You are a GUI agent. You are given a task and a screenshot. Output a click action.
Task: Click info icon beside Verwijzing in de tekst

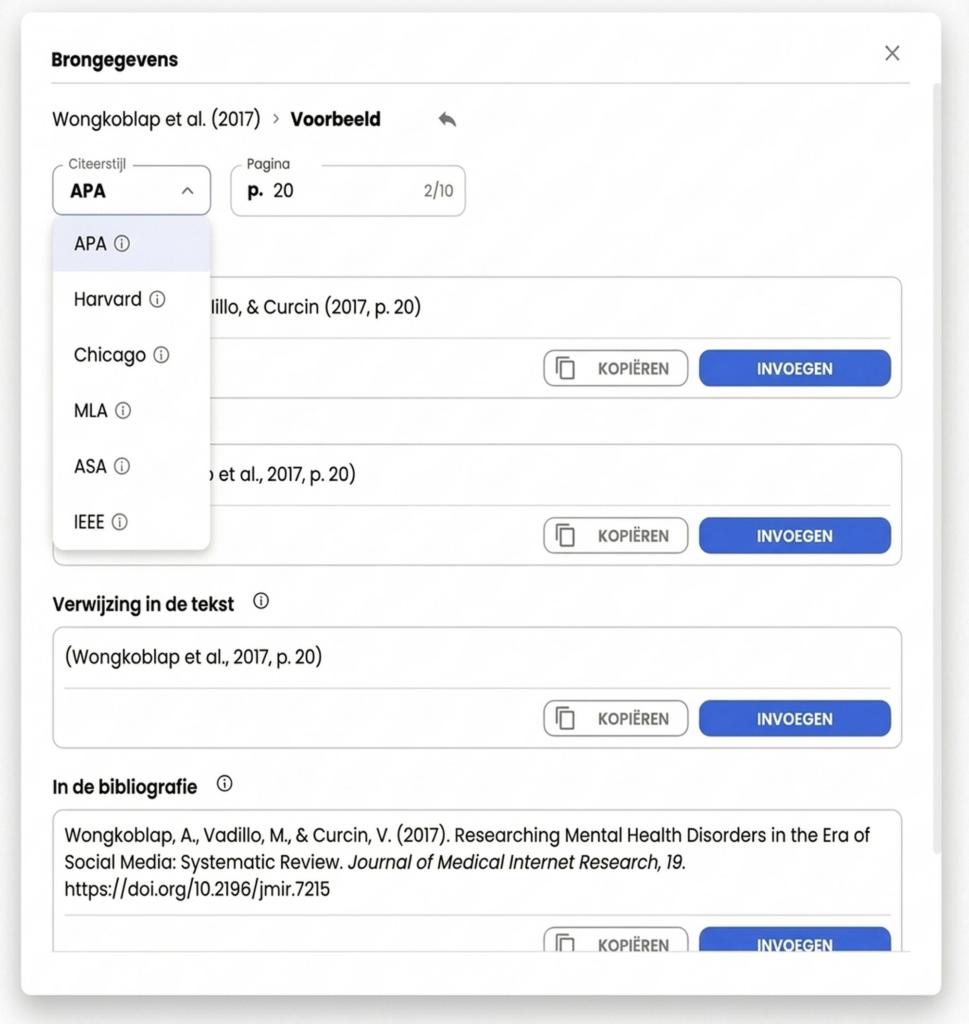[261, 601]
